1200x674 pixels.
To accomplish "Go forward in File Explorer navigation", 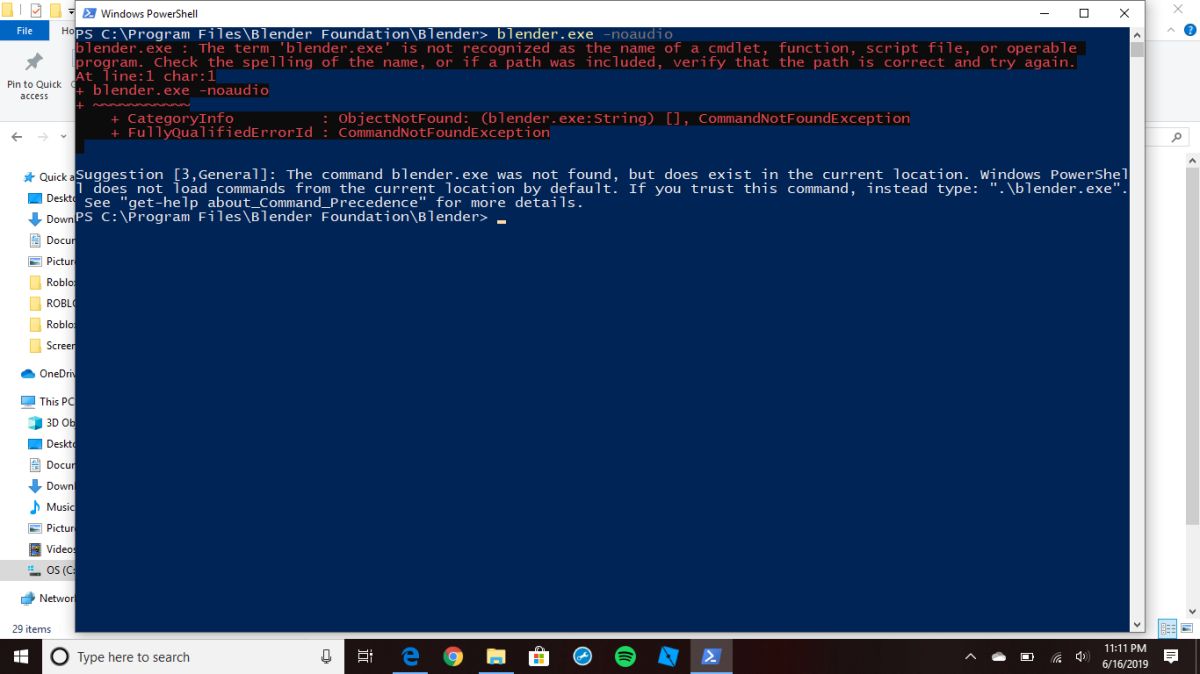I will (x=42, y=137).
